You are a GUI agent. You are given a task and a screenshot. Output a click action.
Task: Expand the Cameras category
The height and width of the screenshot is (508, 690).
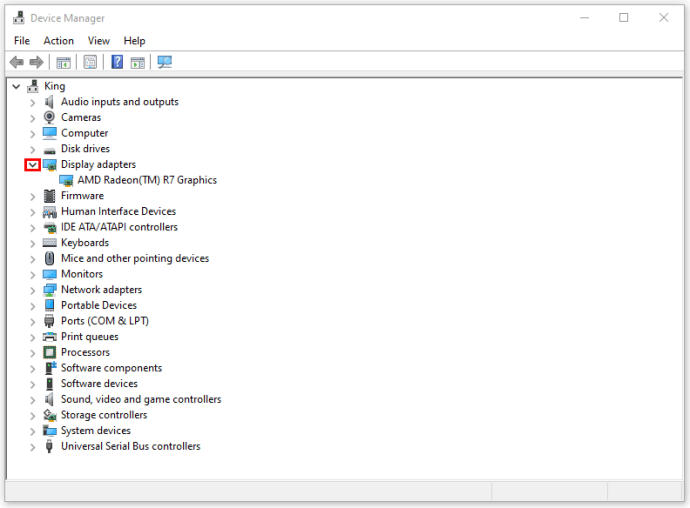33,118
